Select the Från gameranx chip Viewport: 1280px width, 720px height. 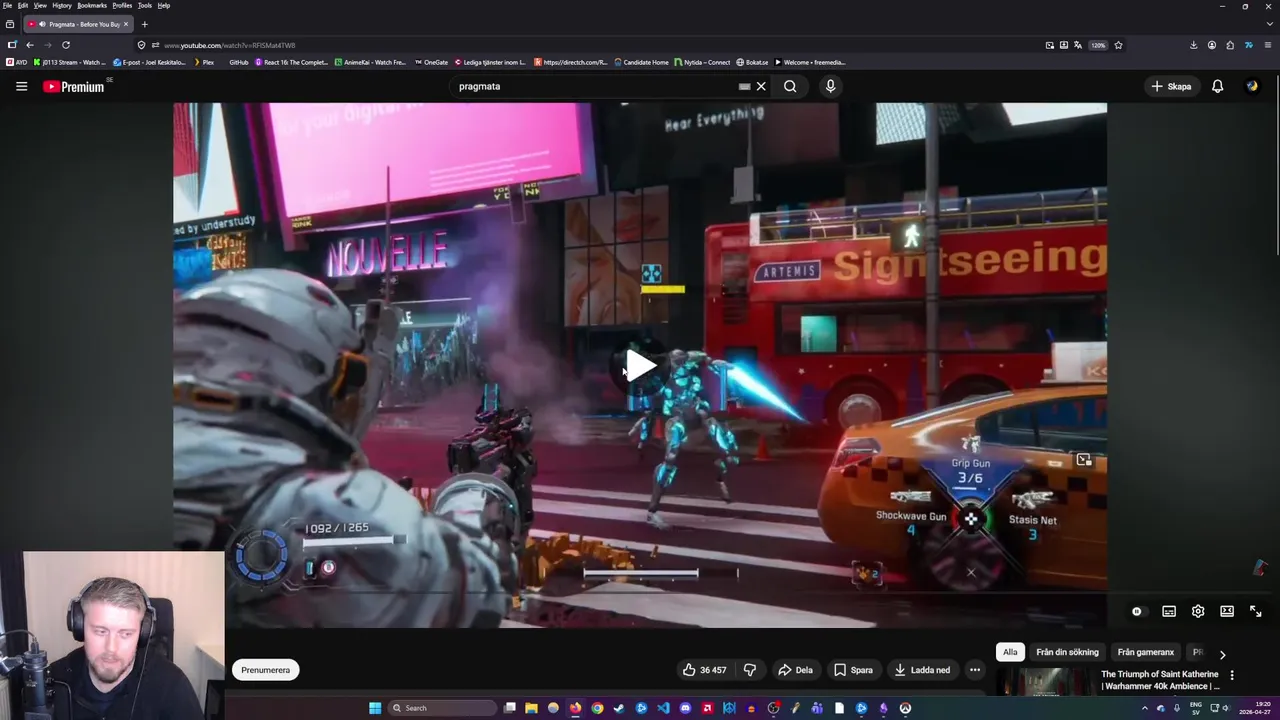pyautogui.click(x=1146, y=652)
